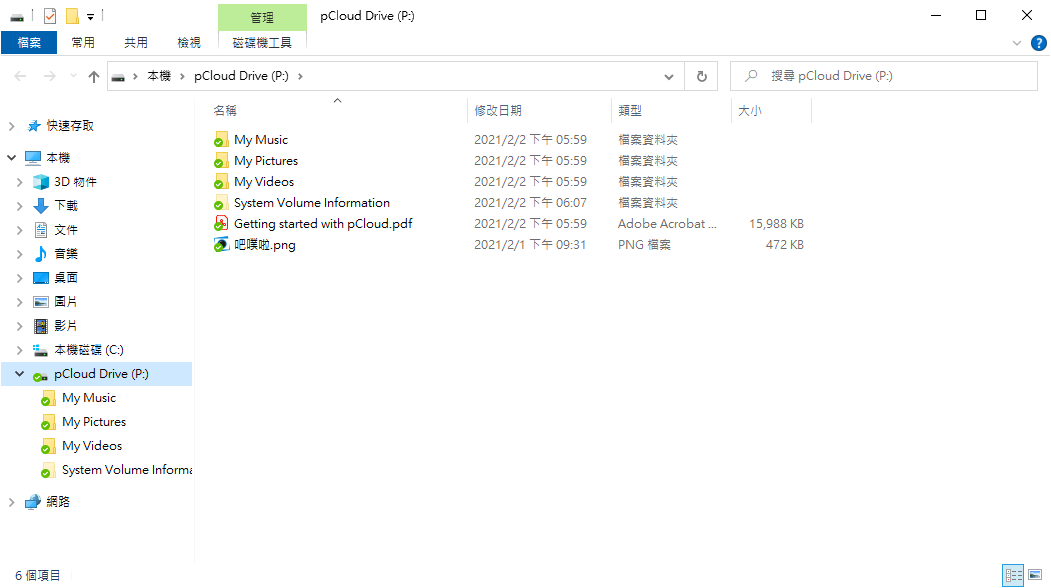Click the search pCloud Drive (P:) box
The image size is (1051, 588).
pos(884,76)
